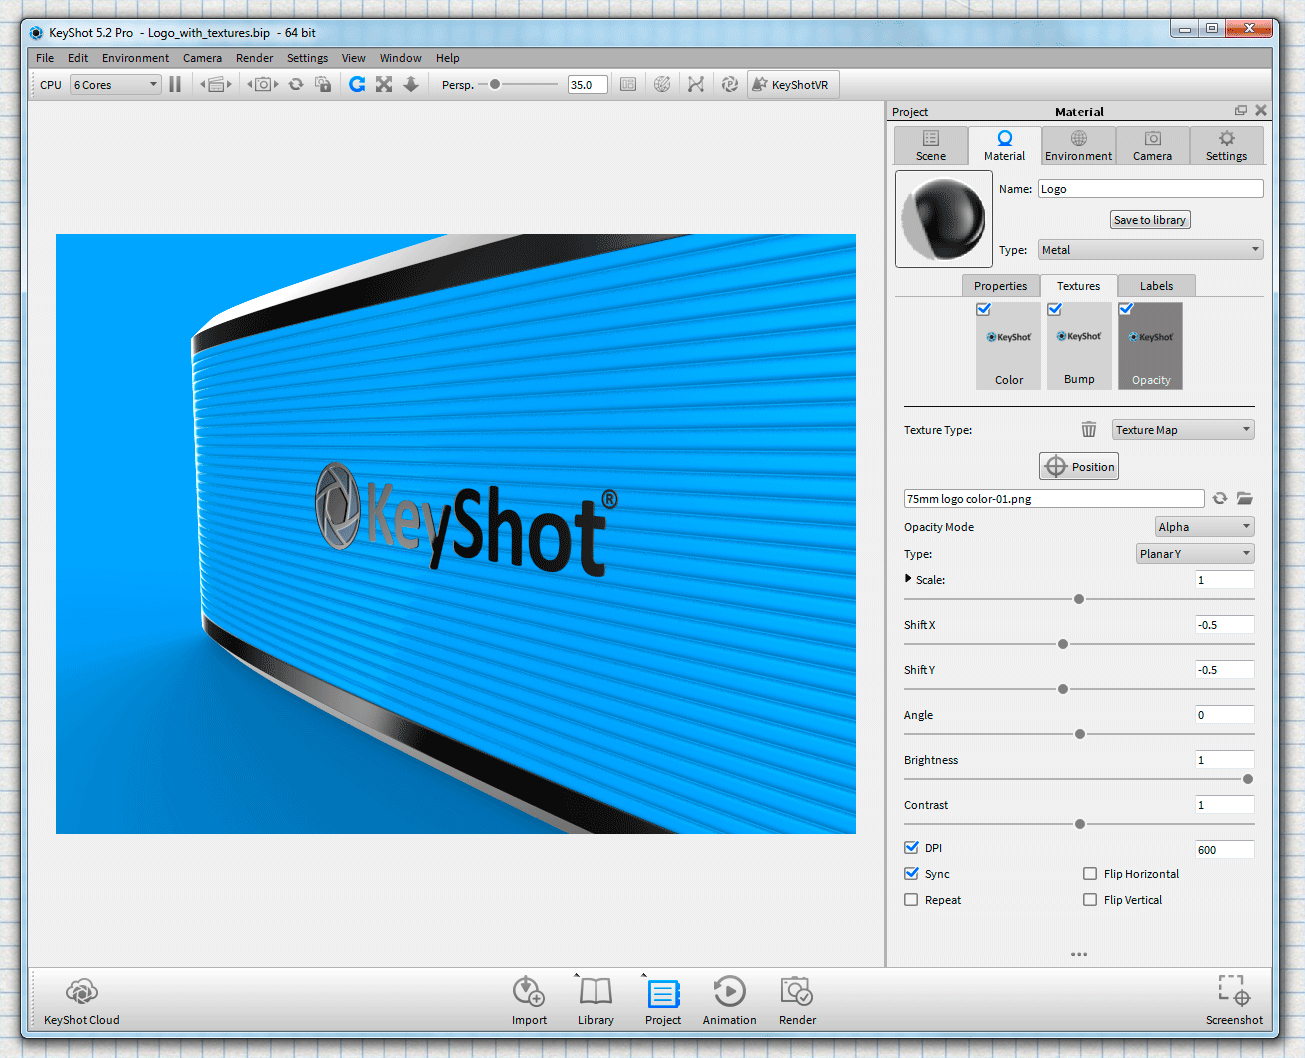The width and height of the screenshot is (1305, 1058).
Task: Undock the Project panel
Action: coord(1241,111)
